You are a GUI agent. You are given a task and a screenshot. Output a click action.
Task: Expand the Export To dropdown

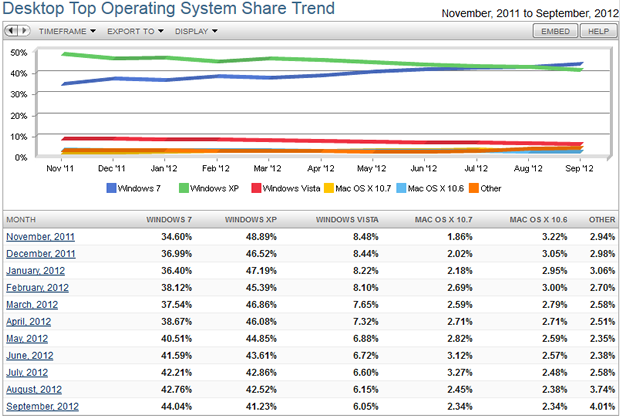[135, 31]
